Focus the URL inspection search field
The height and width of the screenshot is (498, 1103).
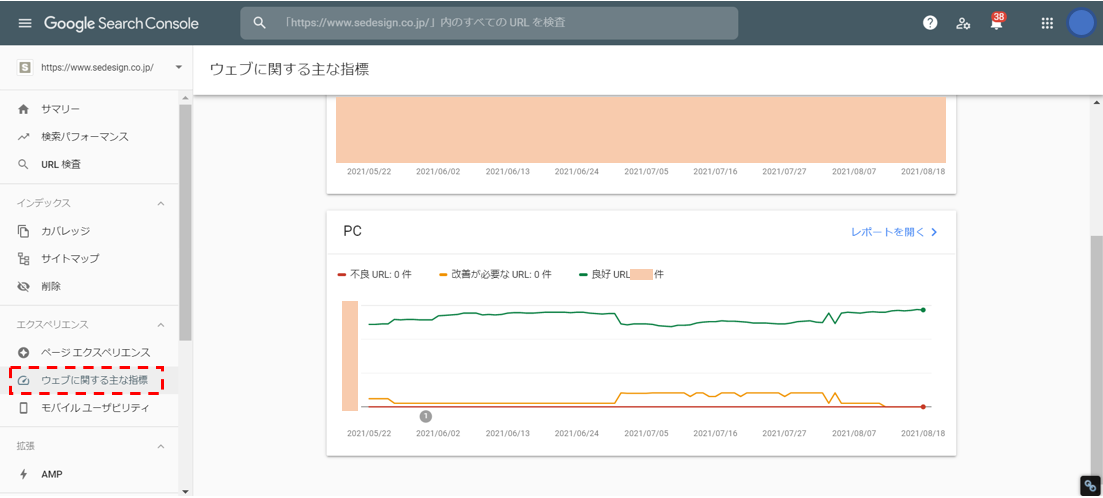pos(489,23)
